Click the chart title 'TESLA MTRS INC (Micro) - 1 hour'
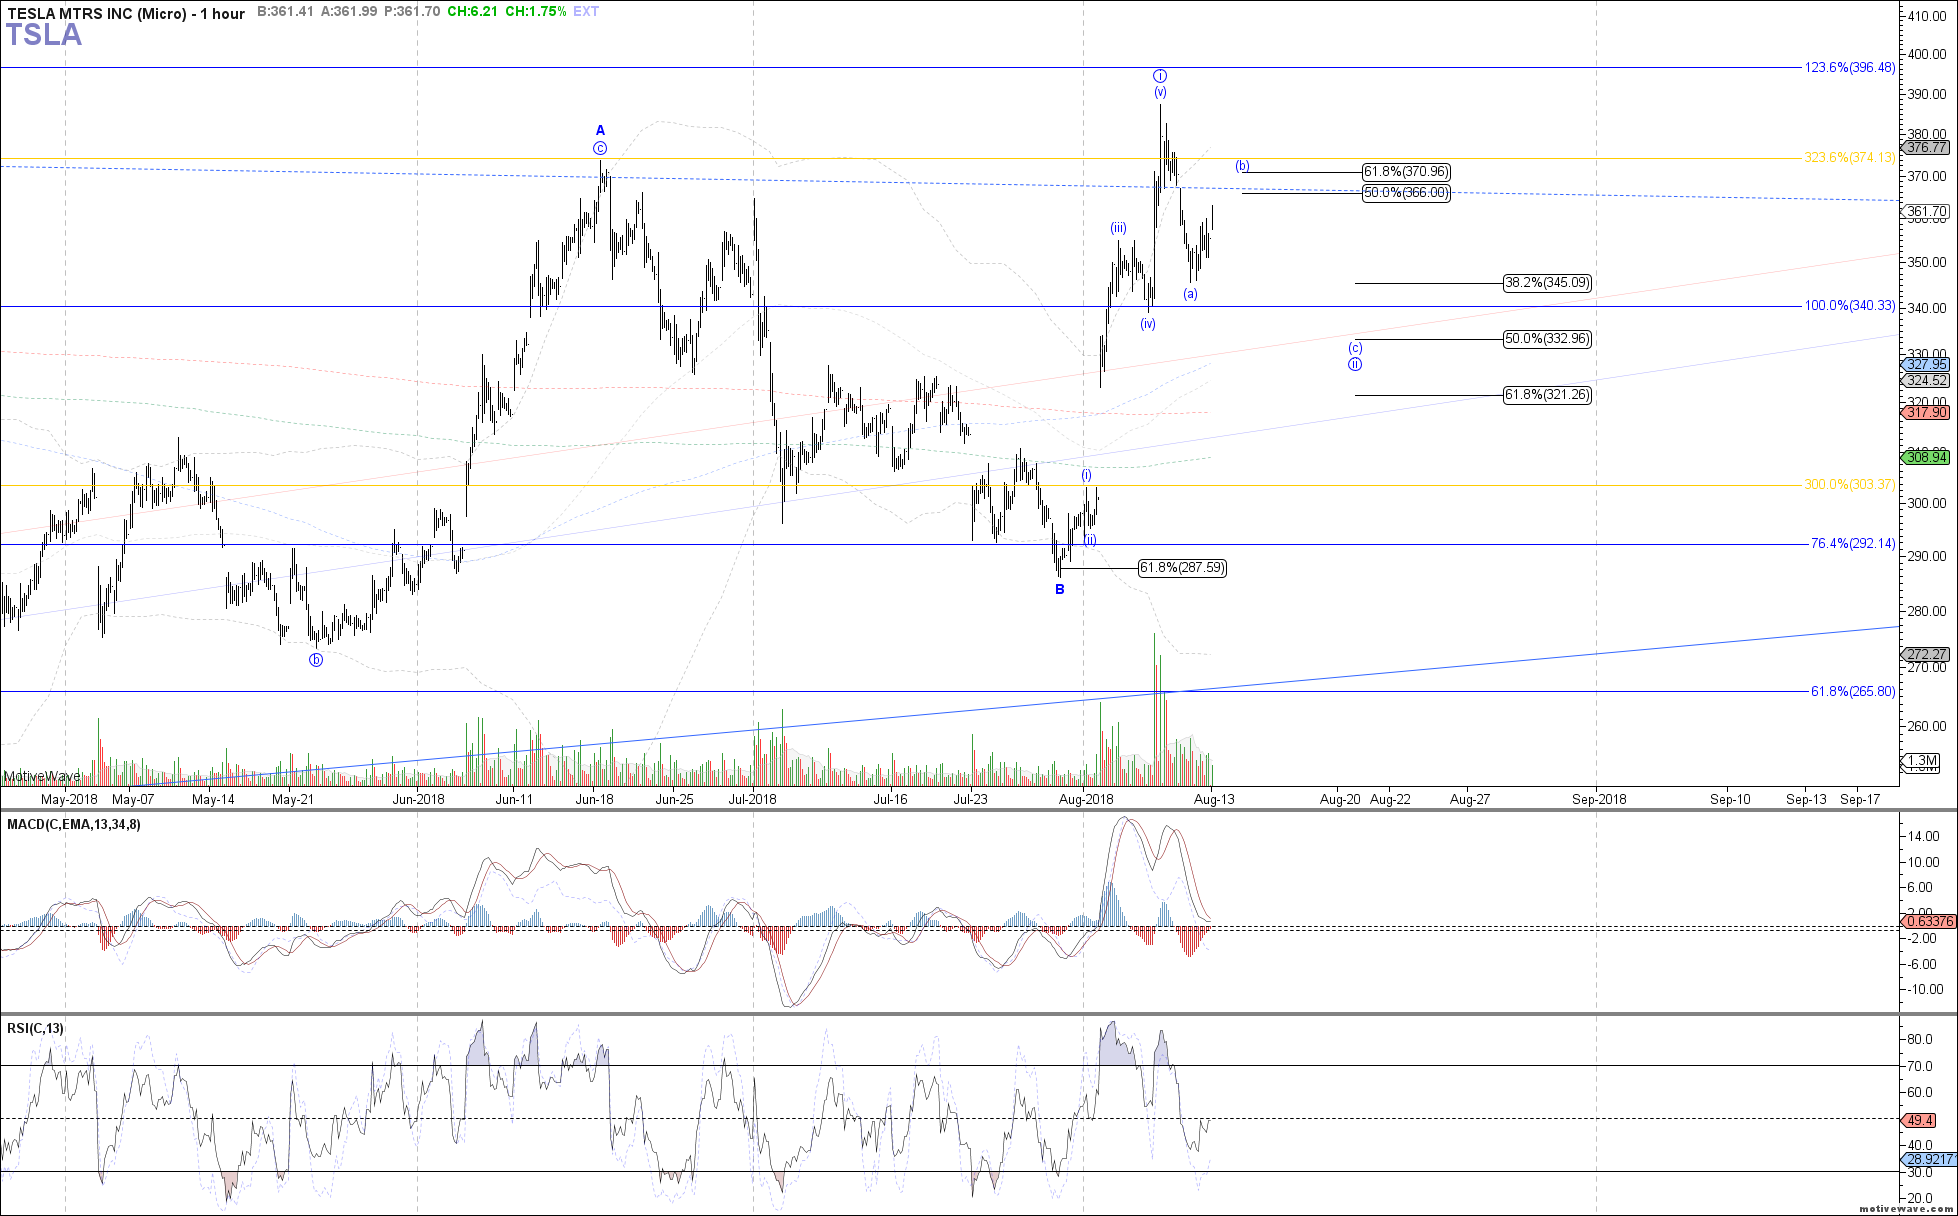Viewport: 1958px width, 1216px height. 126,13
